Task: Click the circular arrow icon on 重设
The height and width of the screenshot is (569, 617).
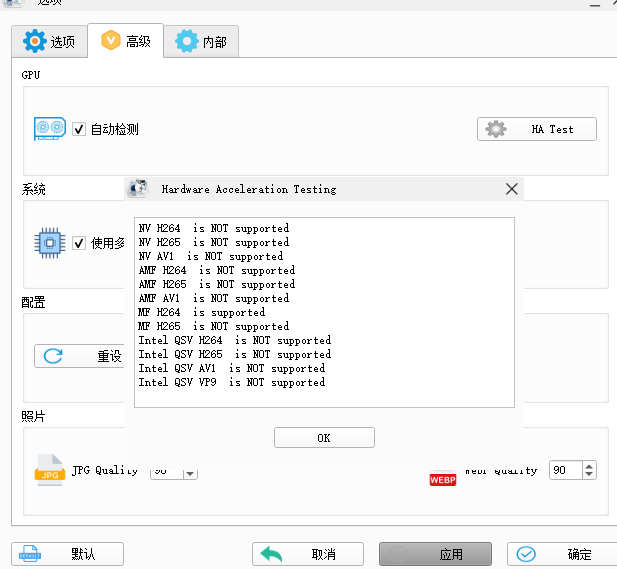Action: (x=53, y=356)
